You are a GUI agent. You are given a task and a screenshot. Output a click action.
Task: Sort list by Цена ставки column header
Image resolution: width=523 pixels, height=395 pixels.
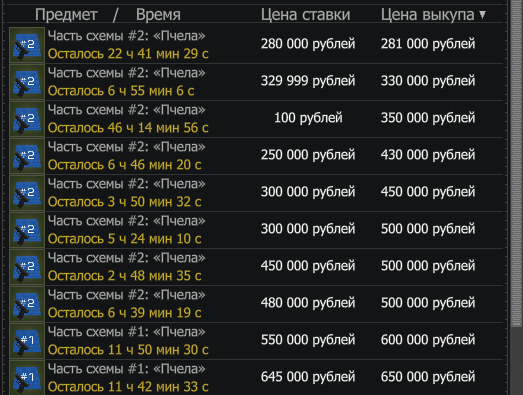pos(305,15)
